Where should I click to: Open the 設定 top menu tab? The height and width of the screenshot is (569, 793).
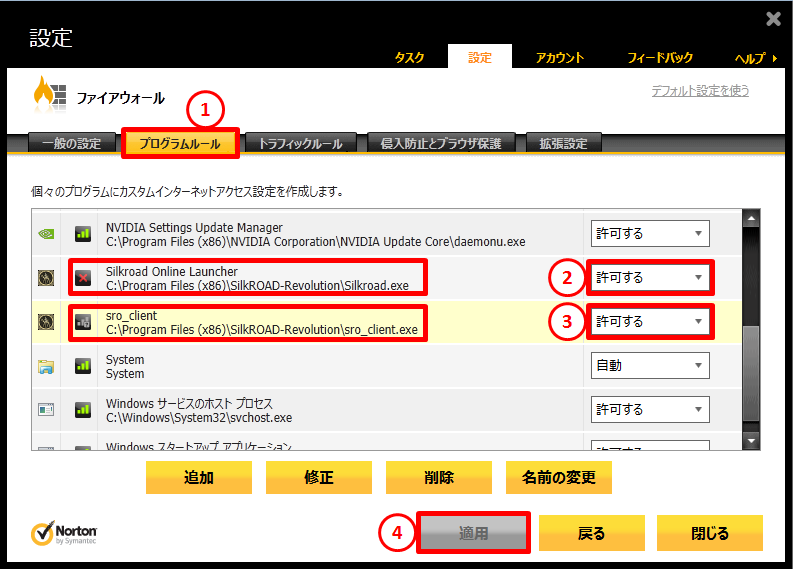[480, 57]
